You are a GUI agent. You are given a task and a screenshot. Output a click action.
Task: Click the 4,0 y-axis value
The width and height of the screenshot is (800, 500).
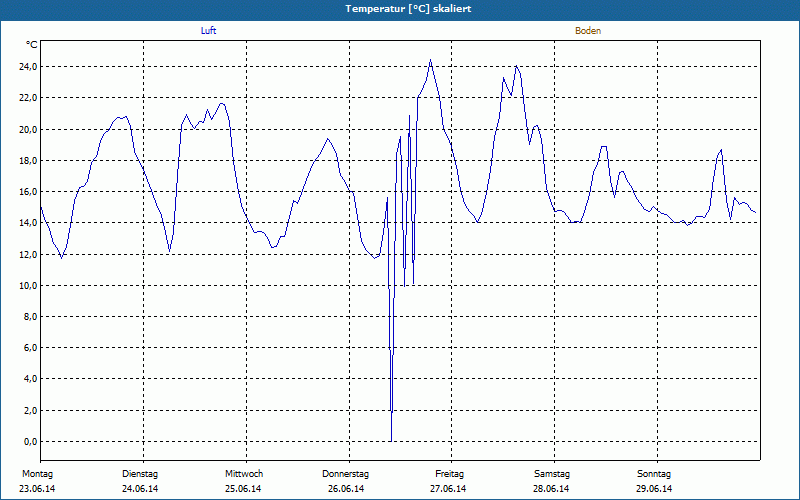32,379
